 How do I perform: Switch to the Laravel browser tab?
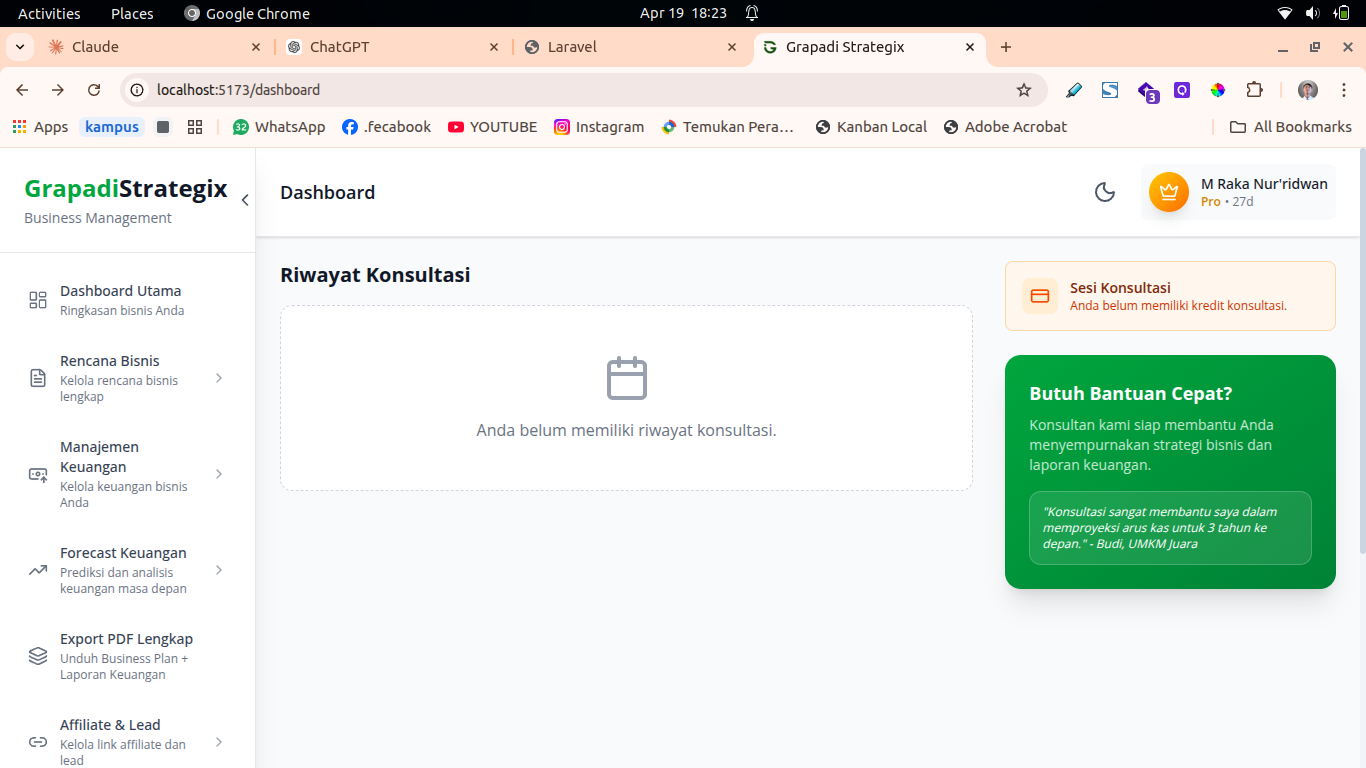click(x=630, y=47)
